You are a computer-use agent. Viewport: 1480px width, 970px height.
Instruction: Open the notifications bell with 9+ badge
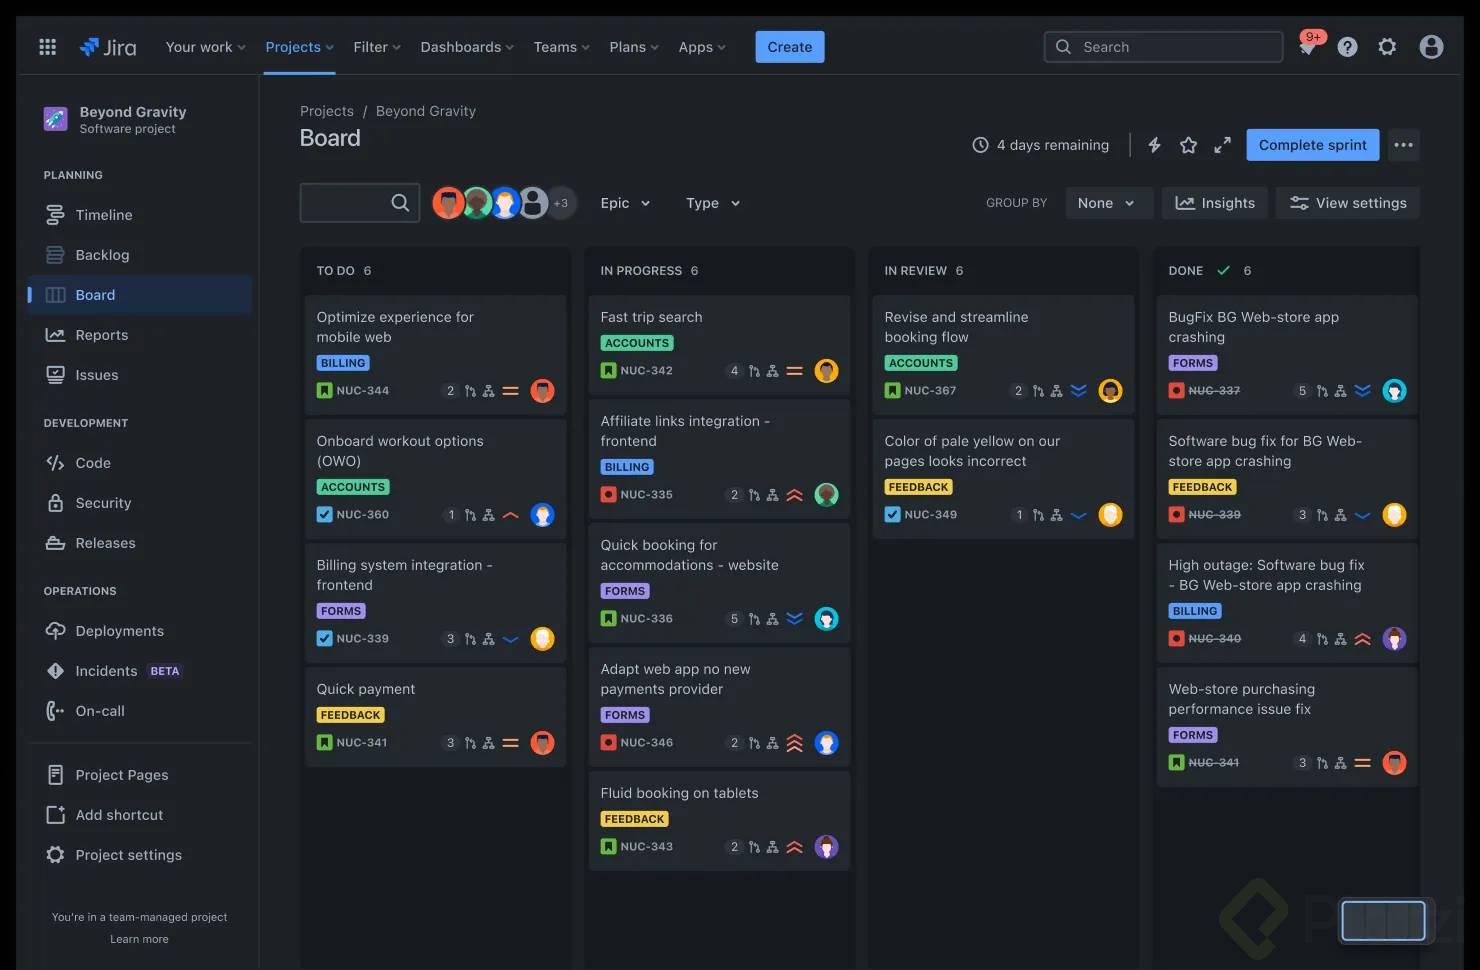coord(1307,46)
